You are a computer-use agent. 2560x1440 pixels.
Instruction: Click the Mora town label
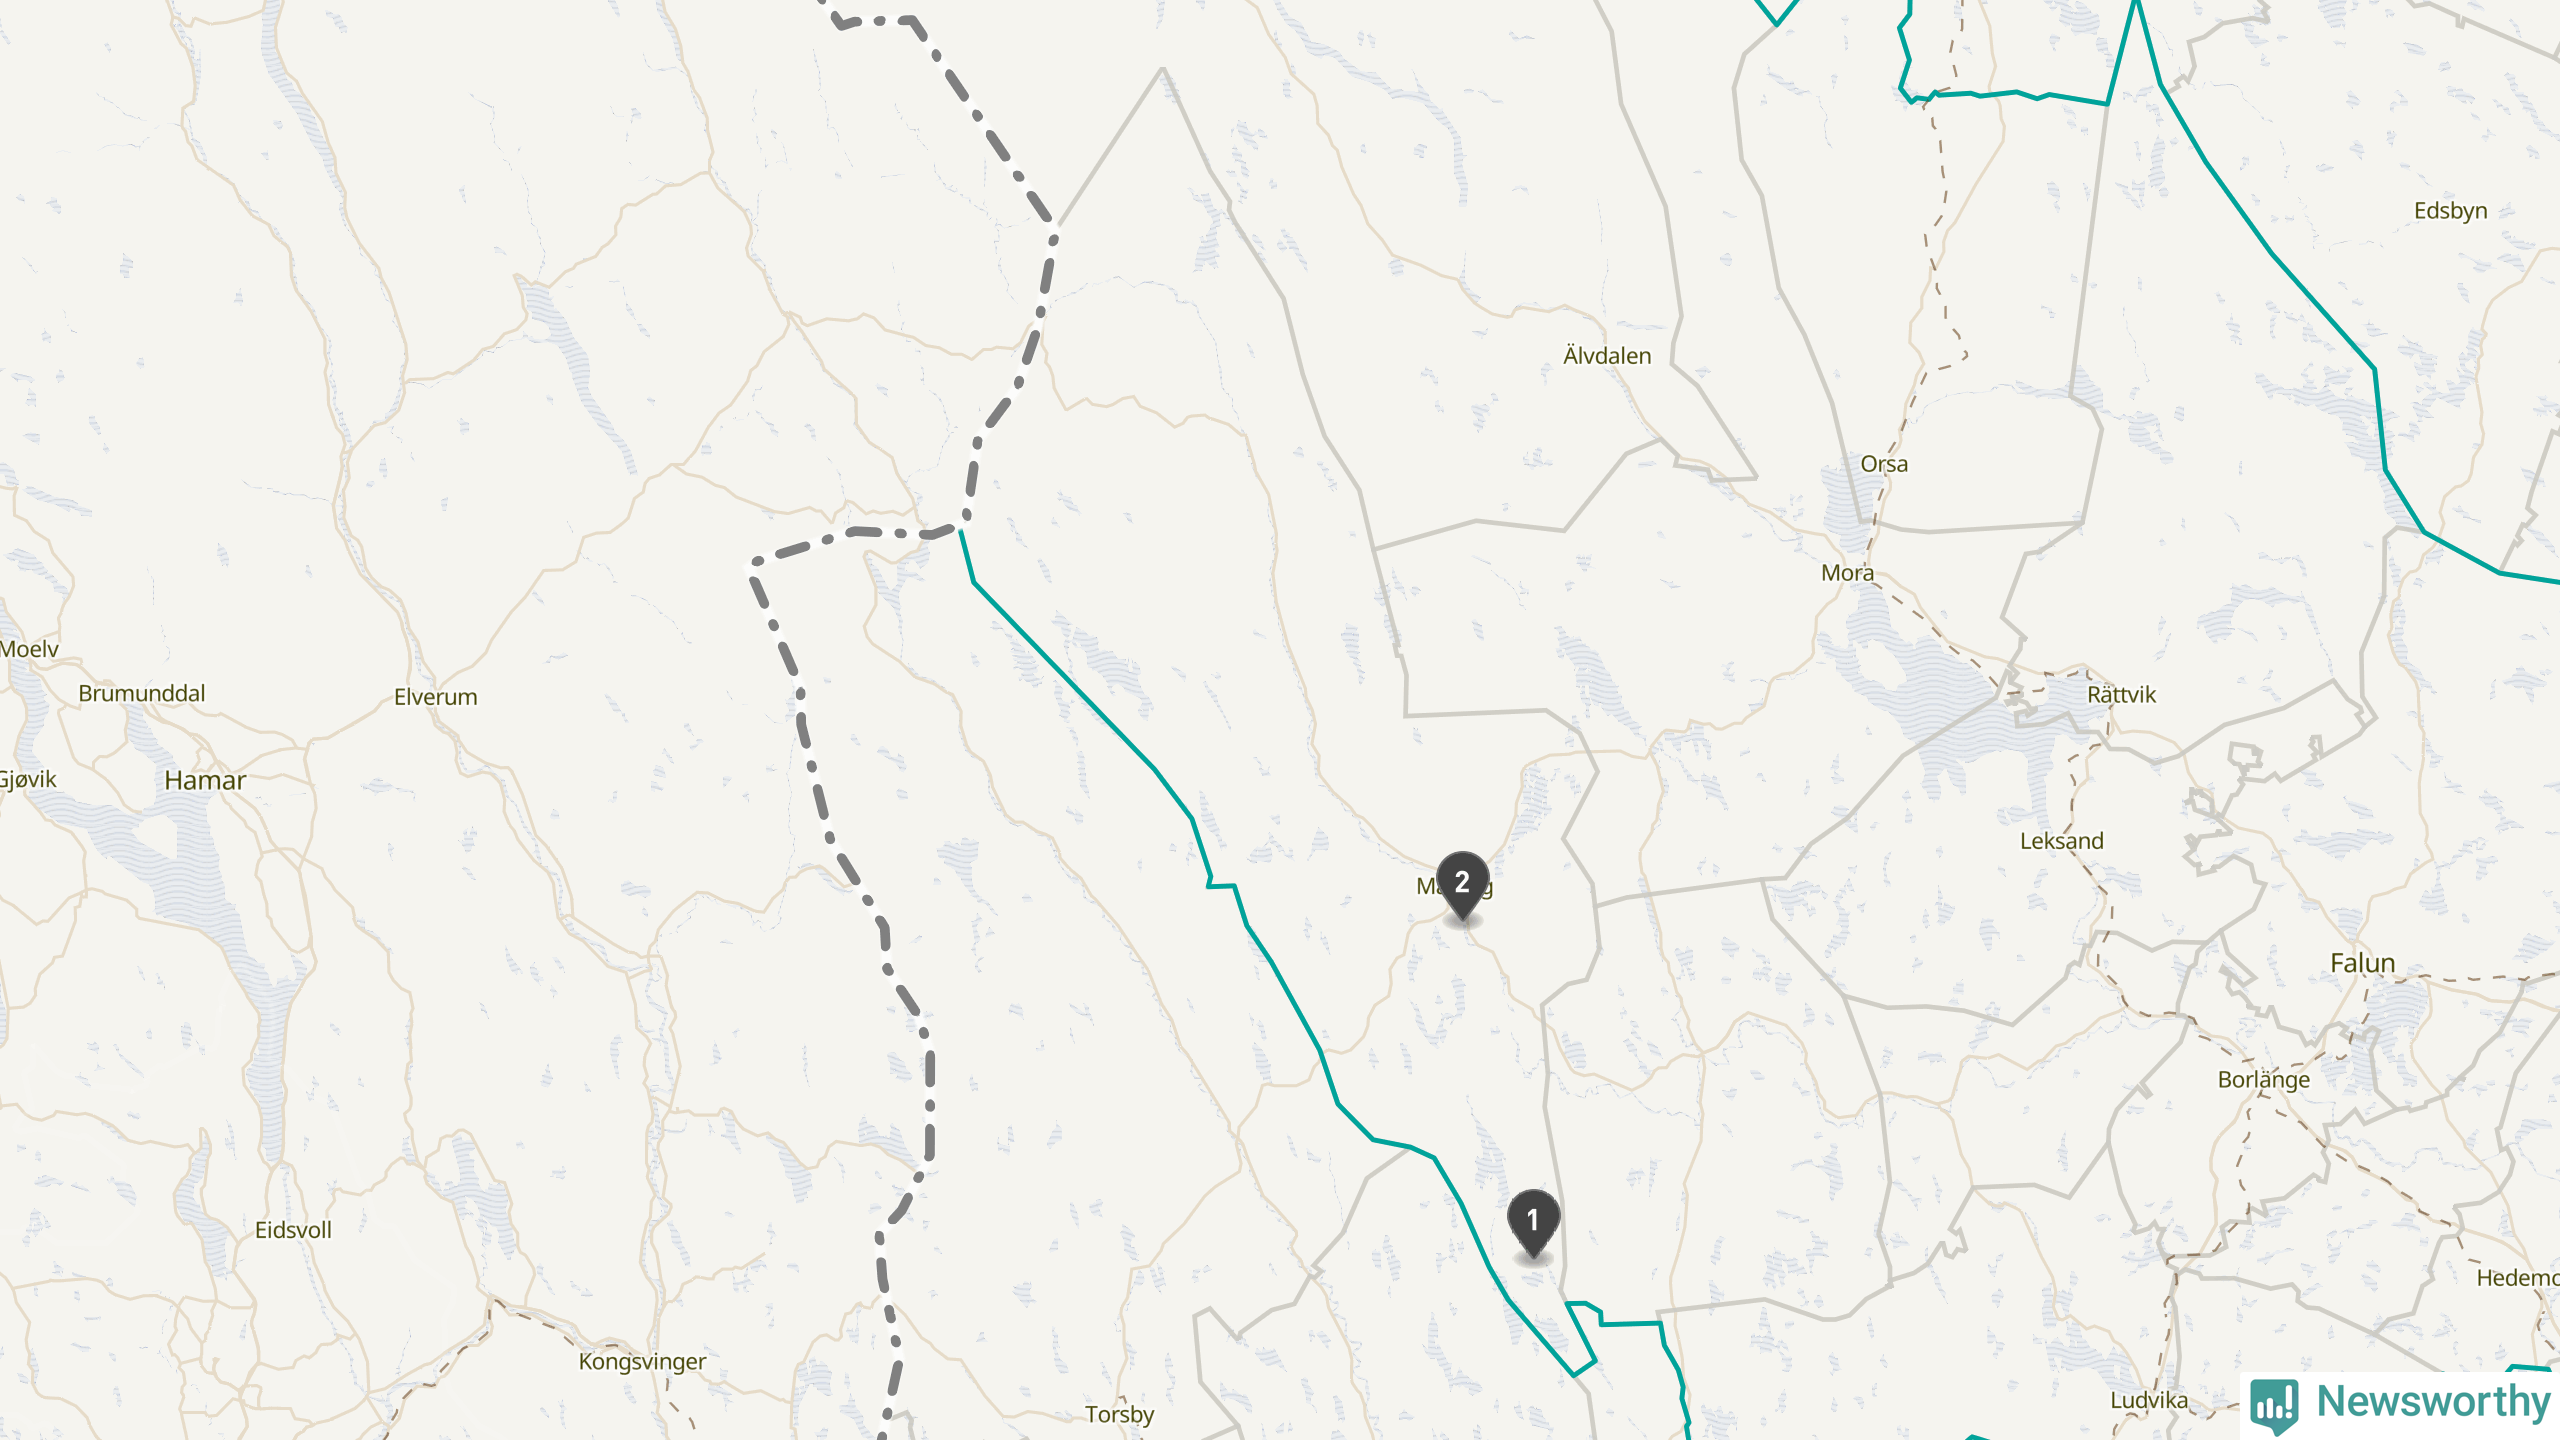(x=1847, y=573)
